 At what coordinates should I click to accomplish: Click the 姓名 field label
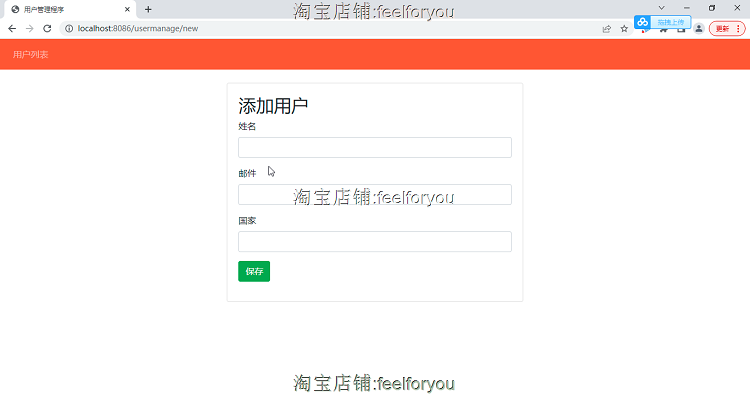(247, 126)
